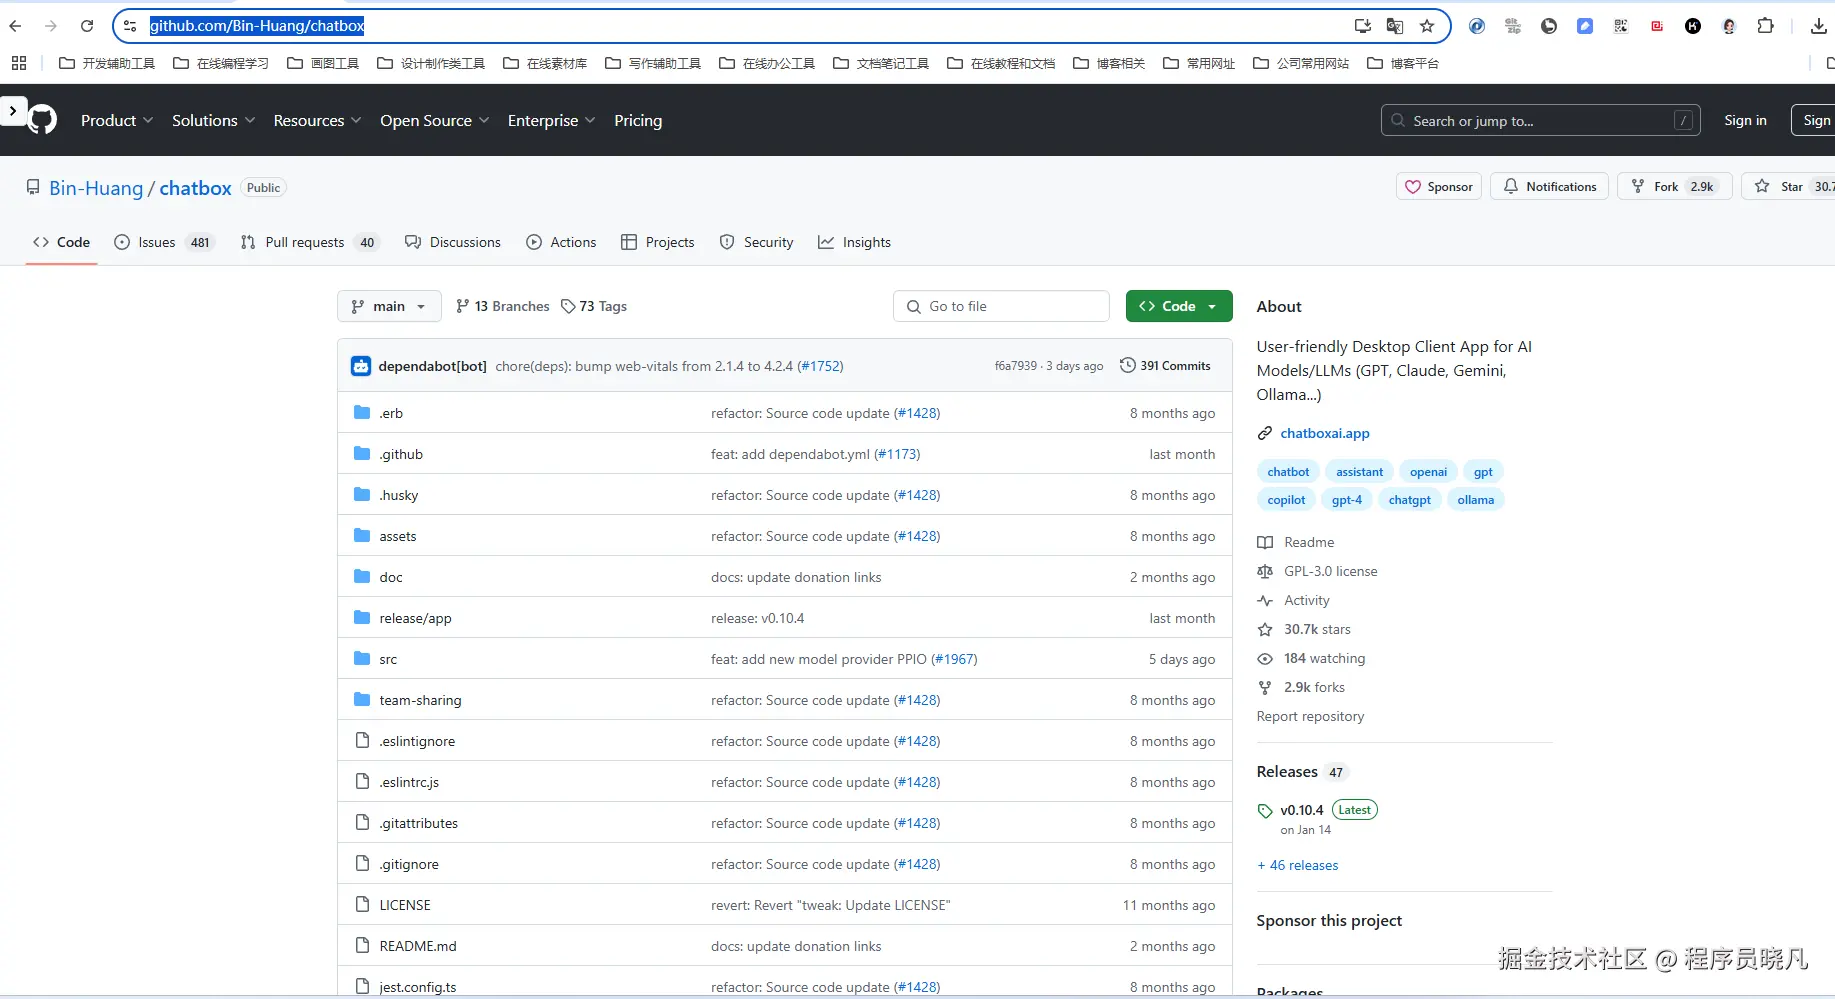This screenshot has height=999, width=1835.
Task: Open the 开发辅助工具 bookmarks folder
Action: click(x=107, y=63)
